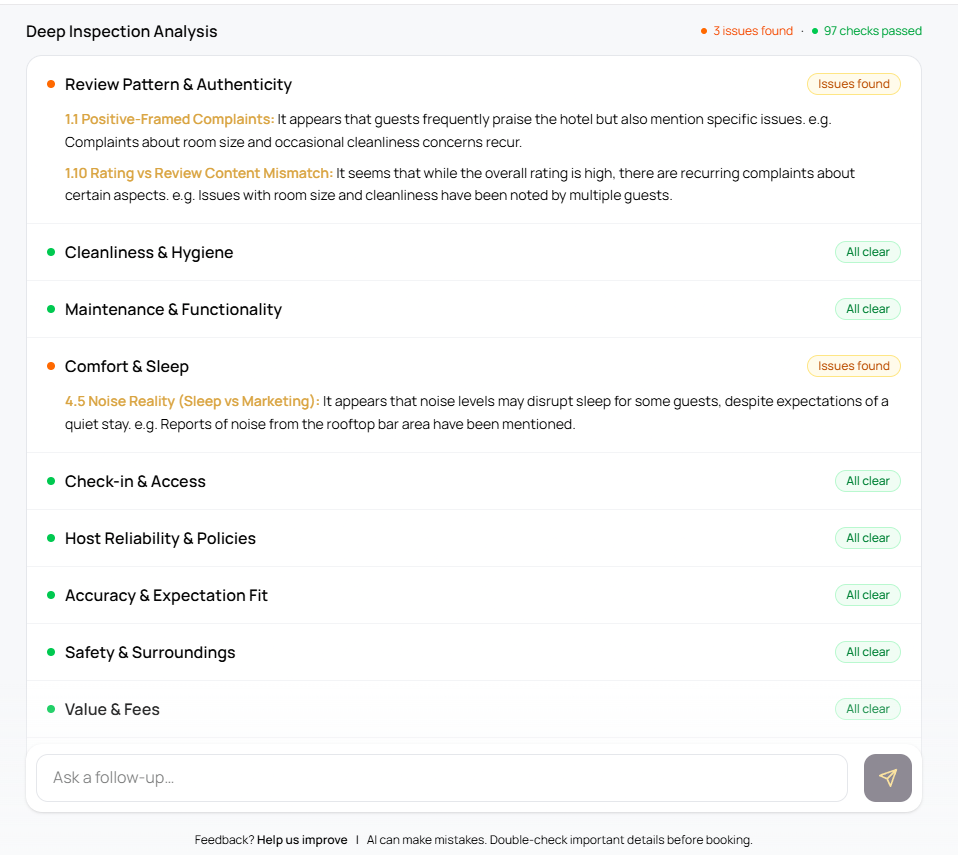The height and width of the screenshot is (855, 958).
Task: Click the orange dot beside Comfort & Sleep
Action: 51,366
